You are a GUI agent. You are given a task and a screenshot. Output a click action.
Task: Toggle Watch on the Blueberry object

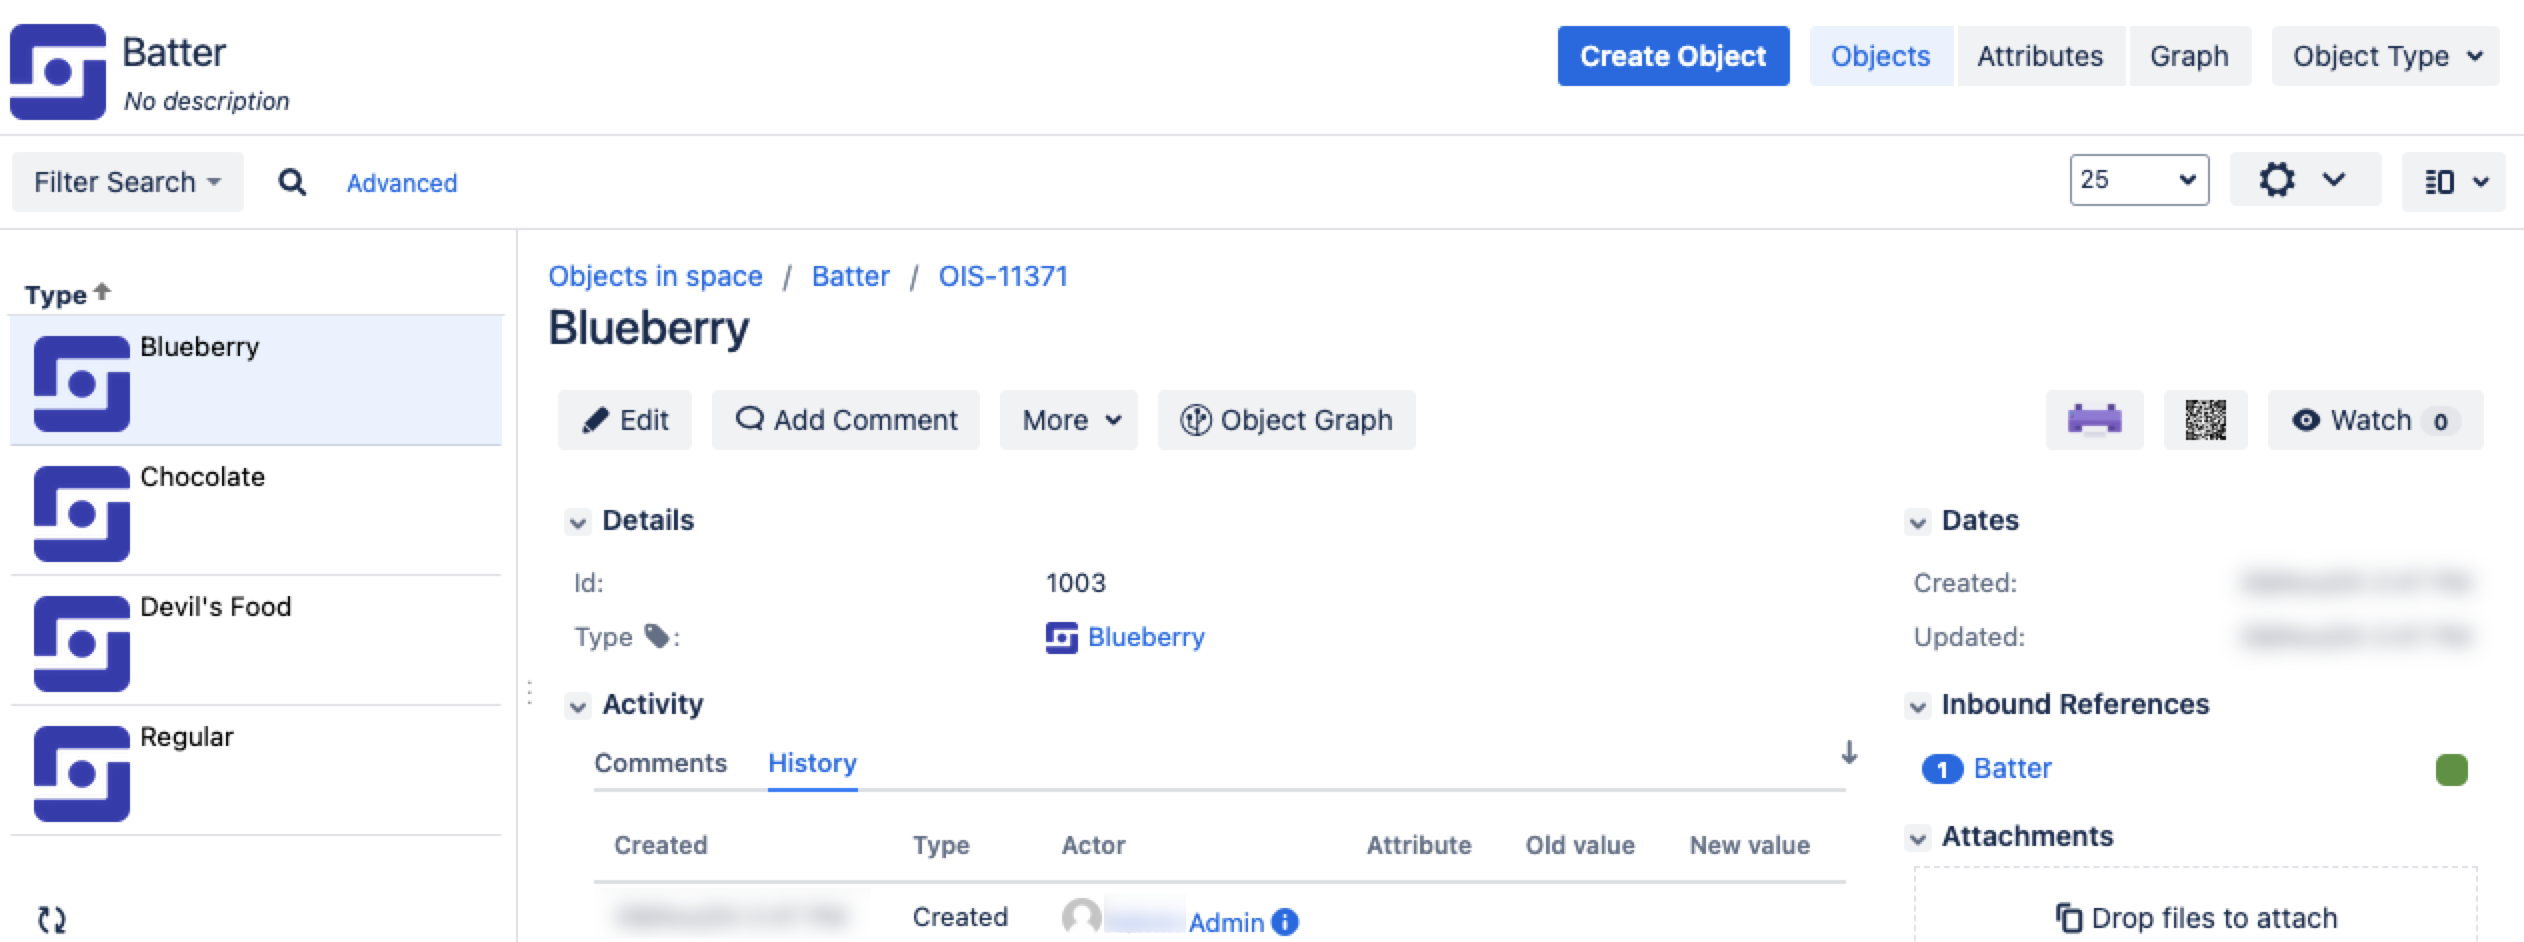point(2375,420)
